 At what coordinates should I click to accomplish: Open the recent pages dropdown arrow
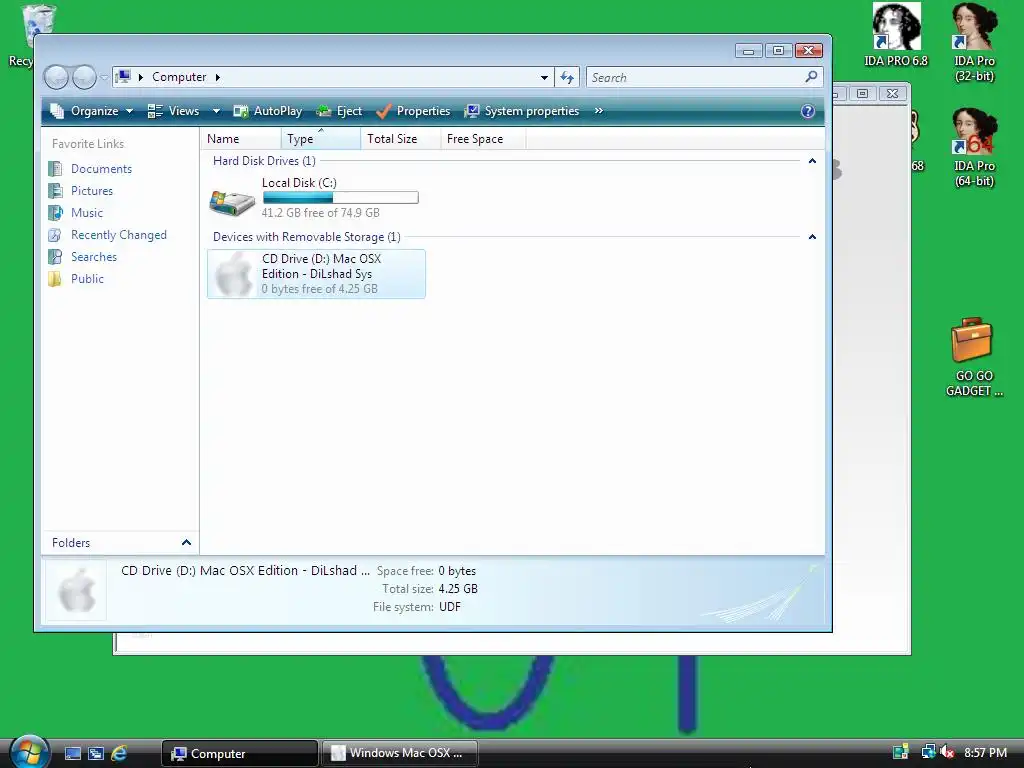(x=104, y=78)
